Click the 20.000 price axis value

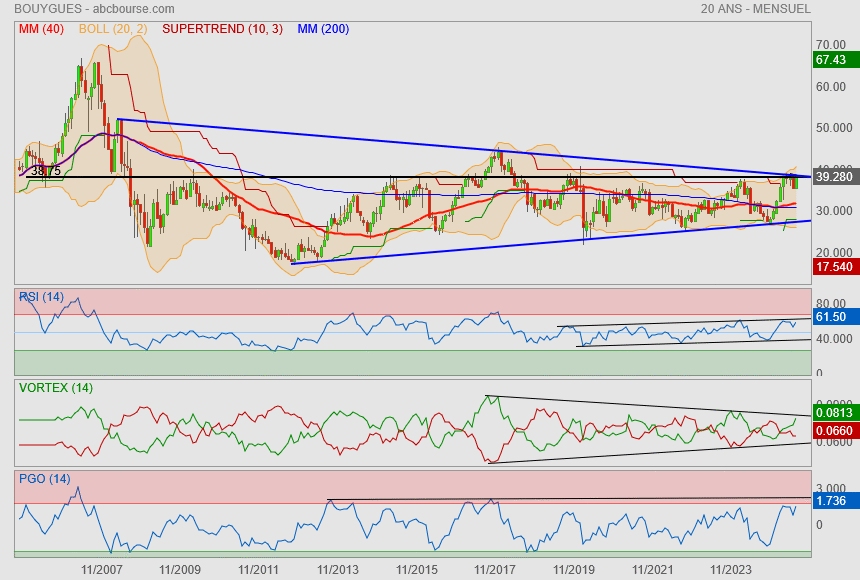point(834,252)
